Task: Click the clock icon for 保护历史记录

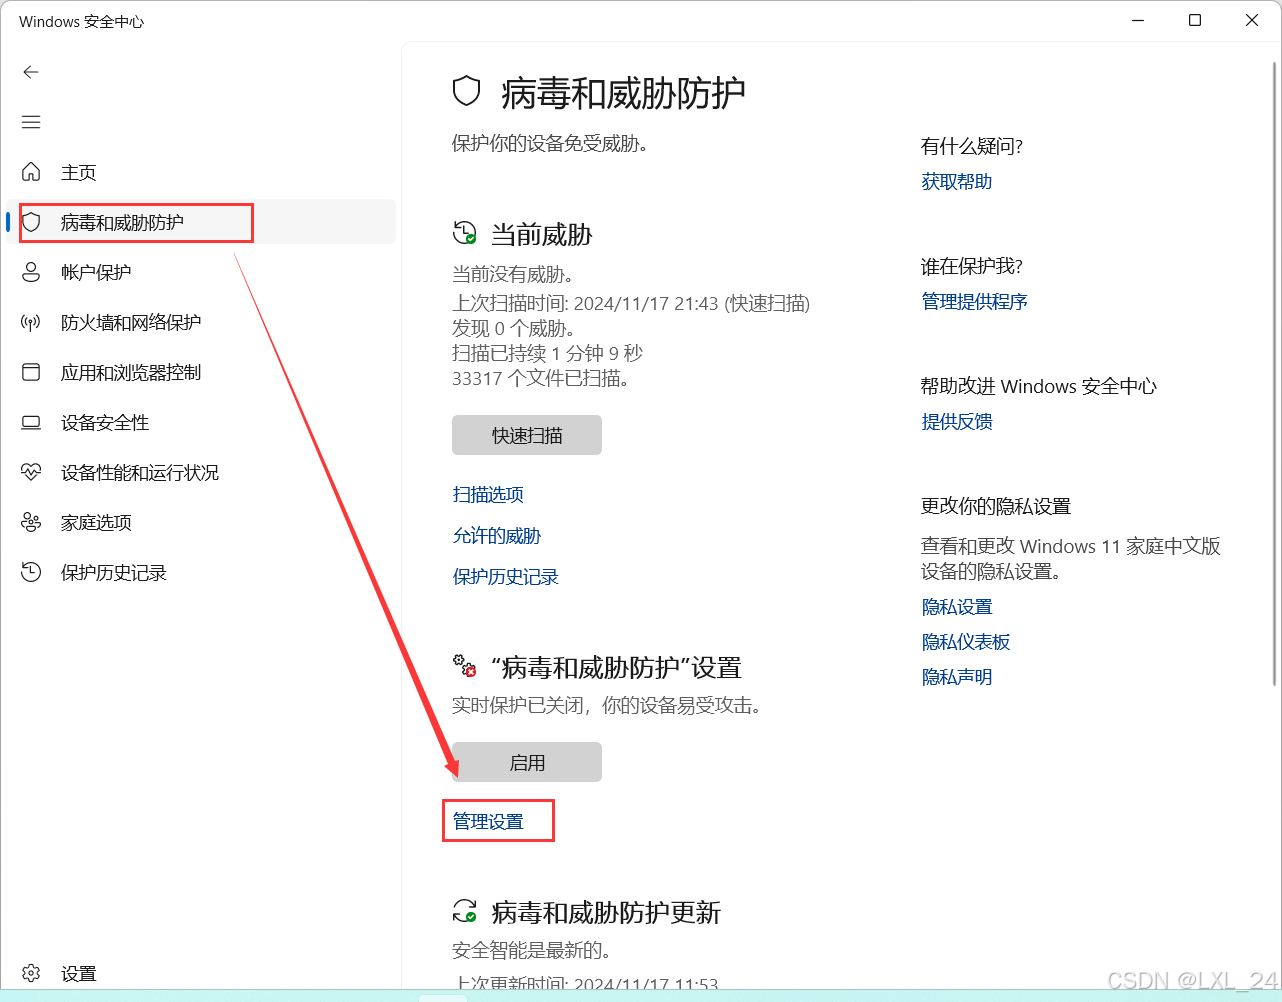Action: [31, 572]
